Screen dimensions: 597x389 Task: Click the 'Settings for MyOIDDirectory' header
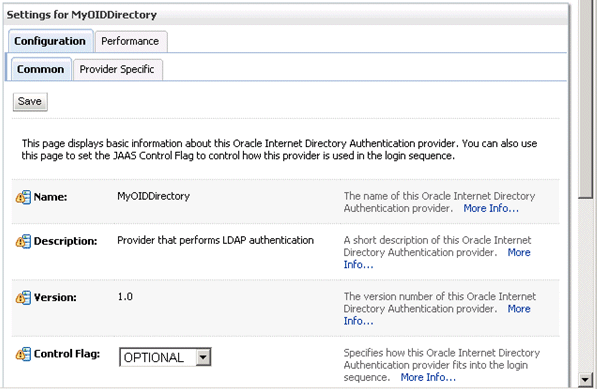[x=81, y=15]
